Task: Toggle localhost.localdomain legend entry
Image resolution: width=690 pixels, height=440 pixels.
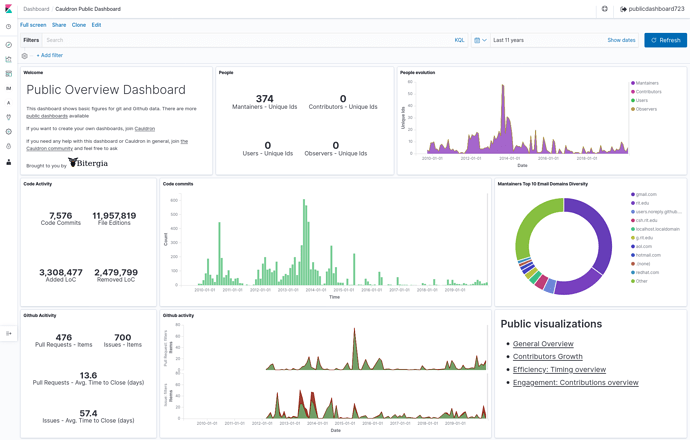Action: [655, 229]
